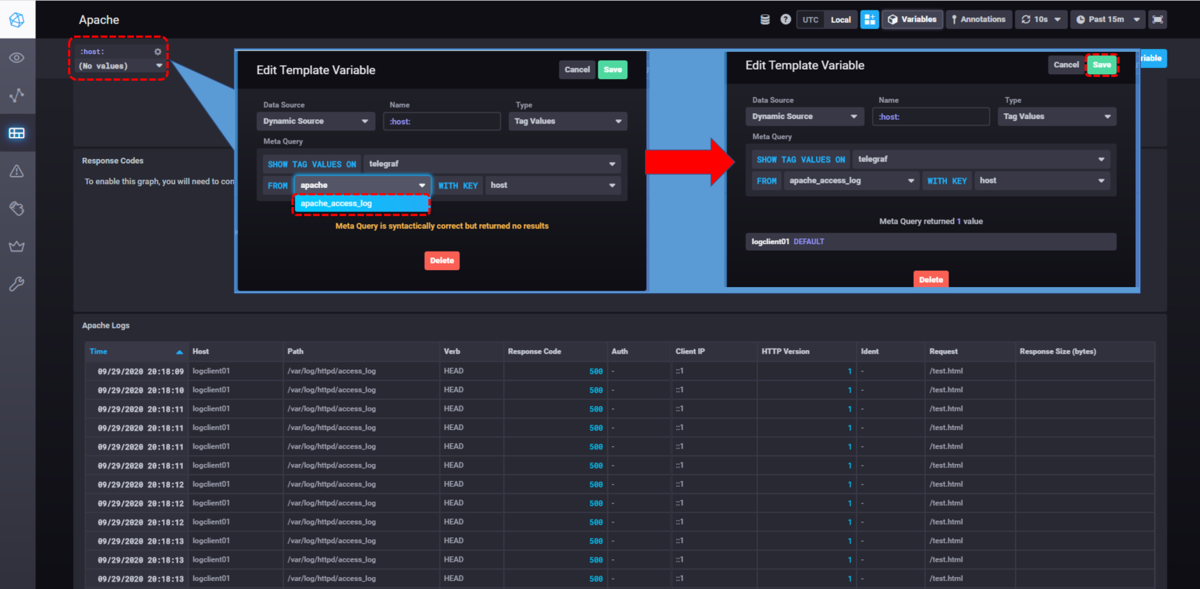The width and height of the screenshot is (1200, 589).
Task: Open Configuration wrench icon in sidebar
Action: [x=17, y=284]
